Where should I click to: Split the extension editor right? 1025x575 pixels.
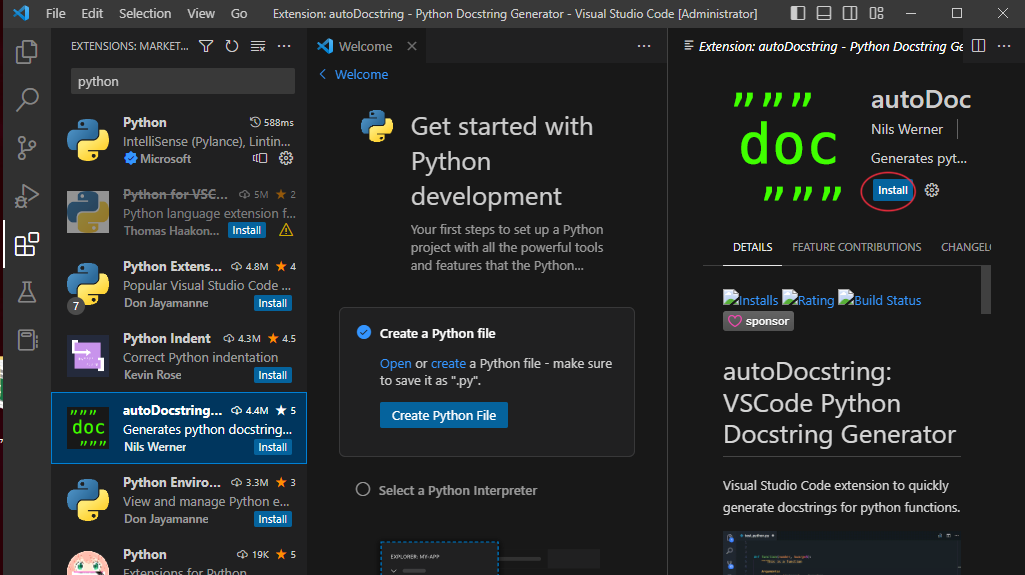pos(979,46)
